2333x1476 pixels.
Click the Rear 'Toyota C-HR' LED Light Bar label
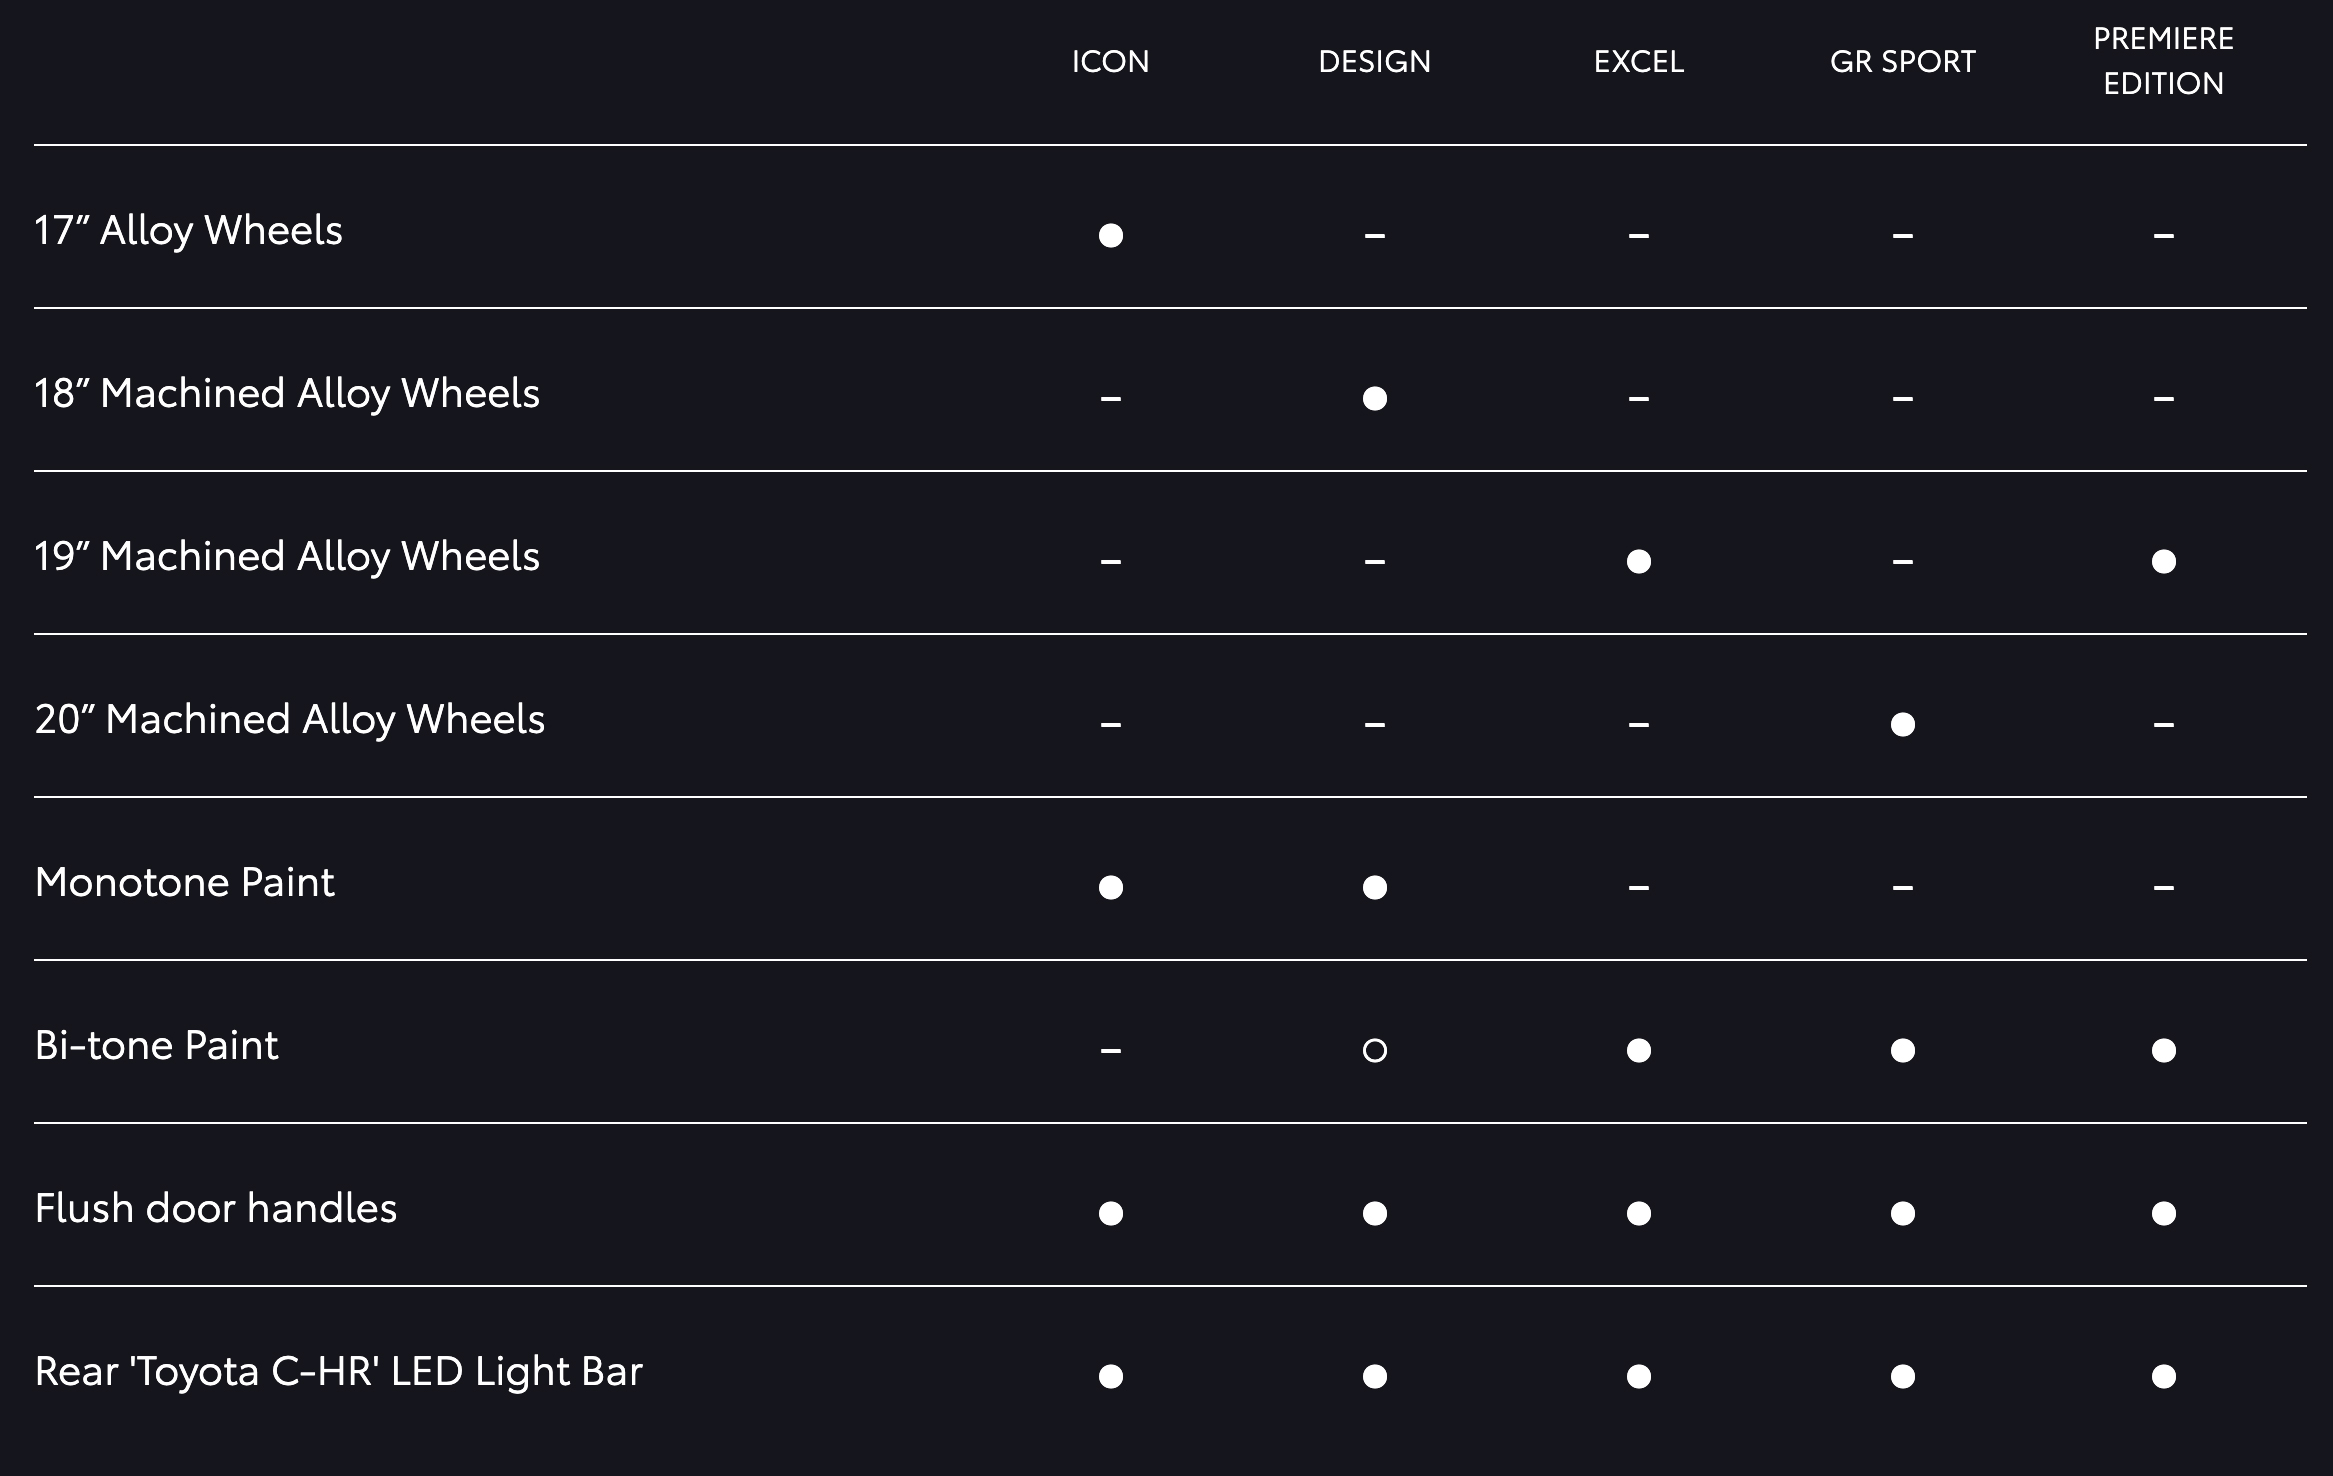point(338,1372)
